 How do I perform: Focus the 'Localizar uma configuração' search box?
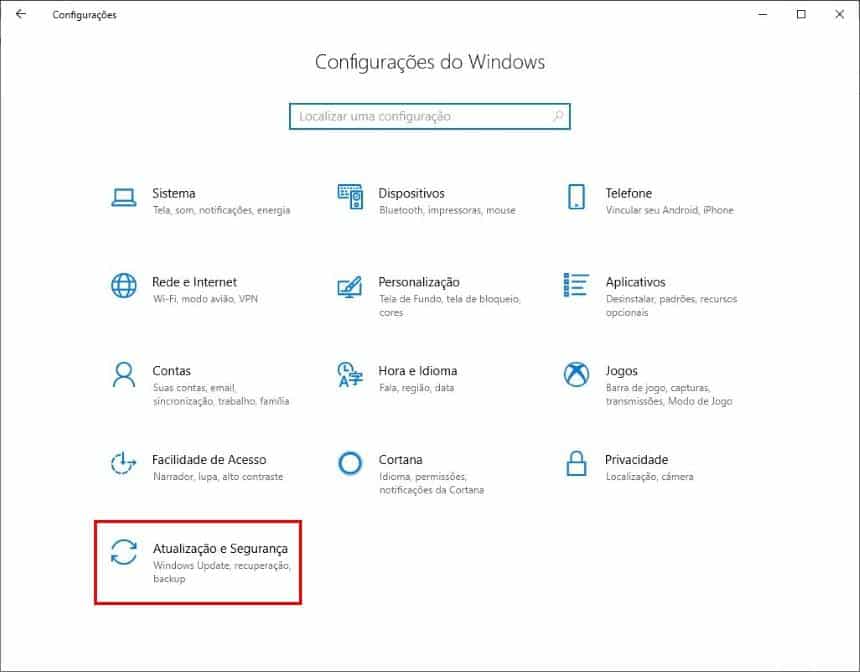click(429, 116)
